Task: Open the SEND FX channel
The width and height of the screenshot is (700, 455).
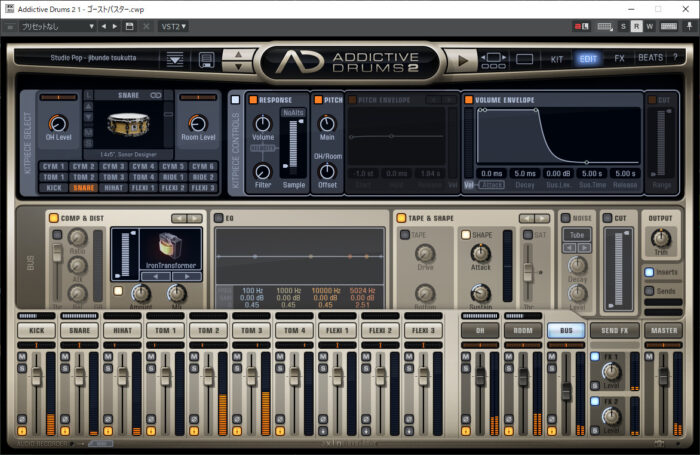Action: (614, 330)
